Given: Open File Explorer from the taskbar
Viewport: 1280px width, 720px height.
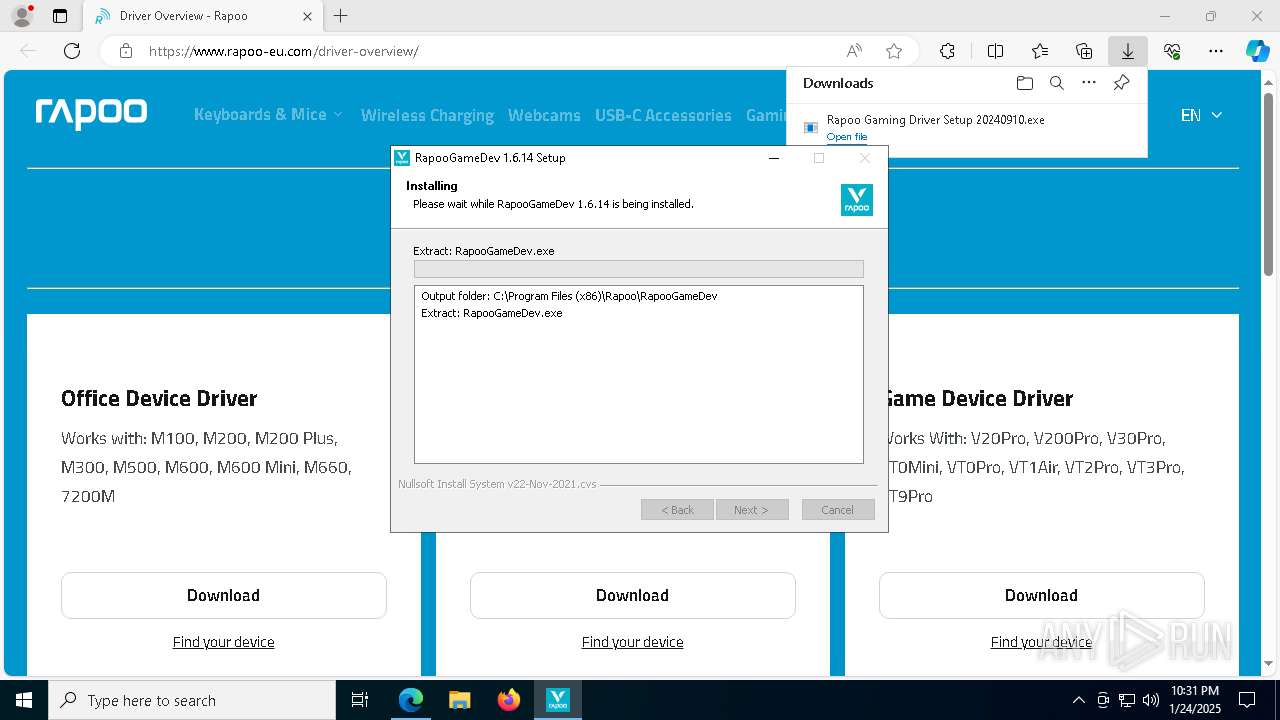Looking at the screenshot, I should pyautogui.click(x=459, y=700).
